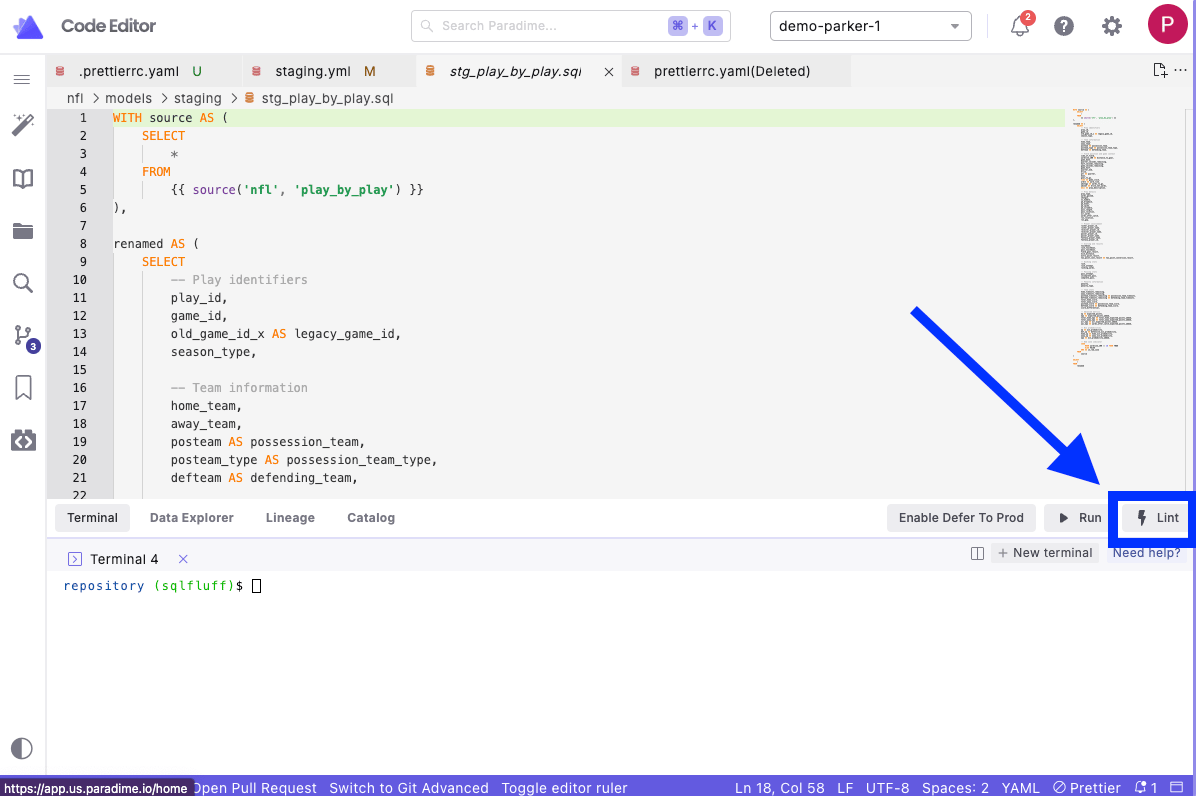Click Open Pull Request in status bar
The height and width of the screenshot is (796, 1196).
(x=254, y=788)
